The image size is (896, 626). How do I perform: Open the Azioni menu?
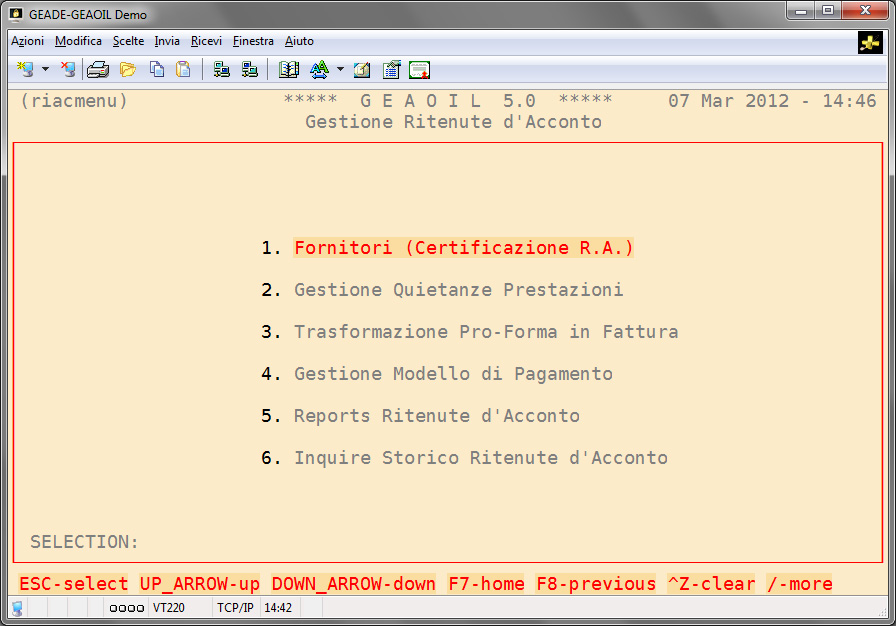coord(27,41)
